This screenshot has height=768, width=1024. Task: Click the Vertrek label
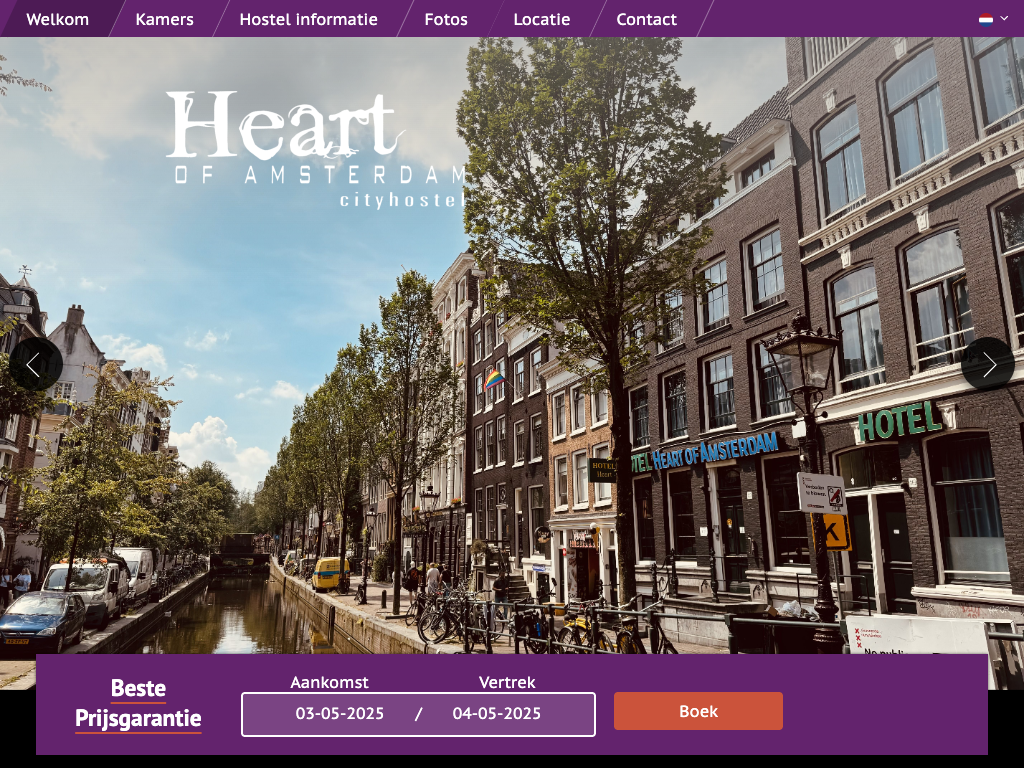coord(507,682)
